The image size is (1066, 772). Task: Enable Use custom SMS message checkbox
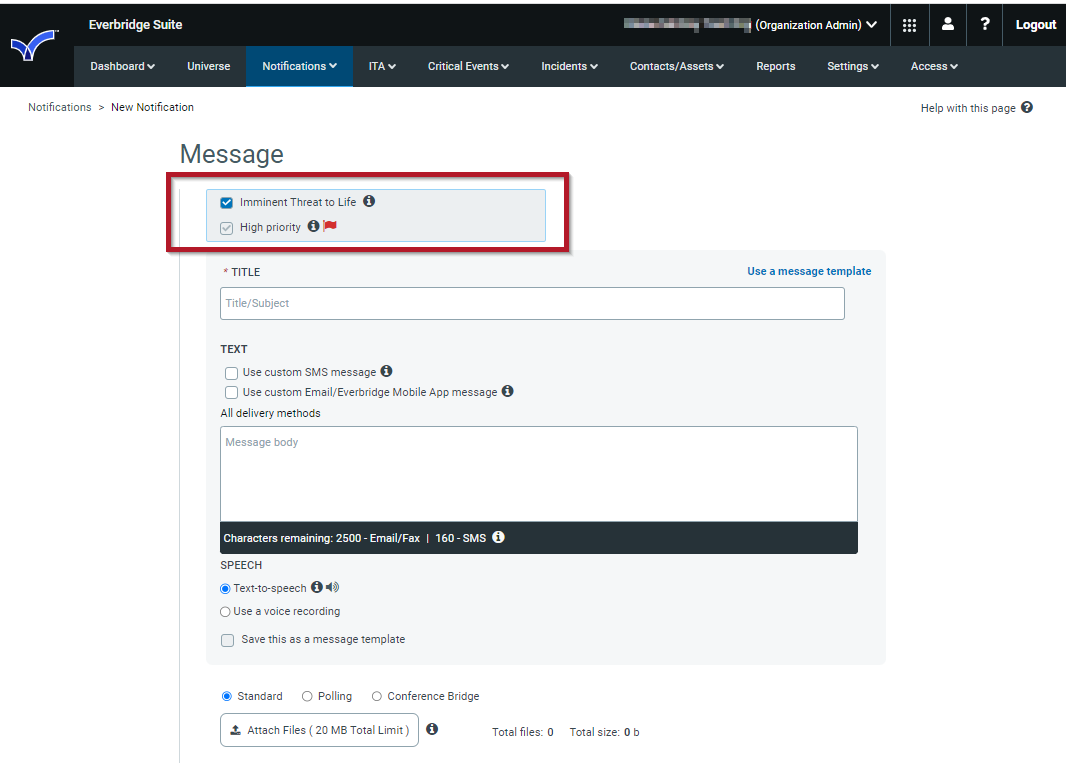tap(231, 372)
